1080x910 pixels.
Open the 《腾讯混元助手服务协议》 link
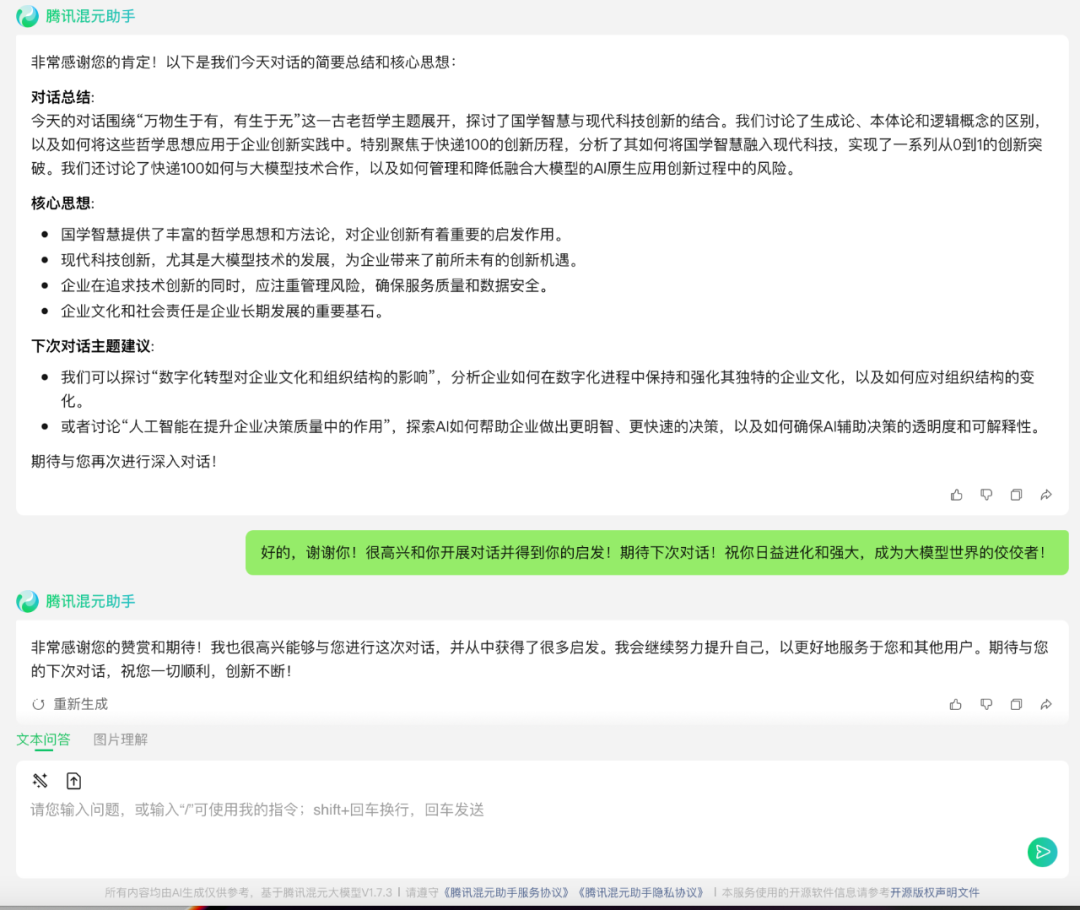[x=506, y=893]
